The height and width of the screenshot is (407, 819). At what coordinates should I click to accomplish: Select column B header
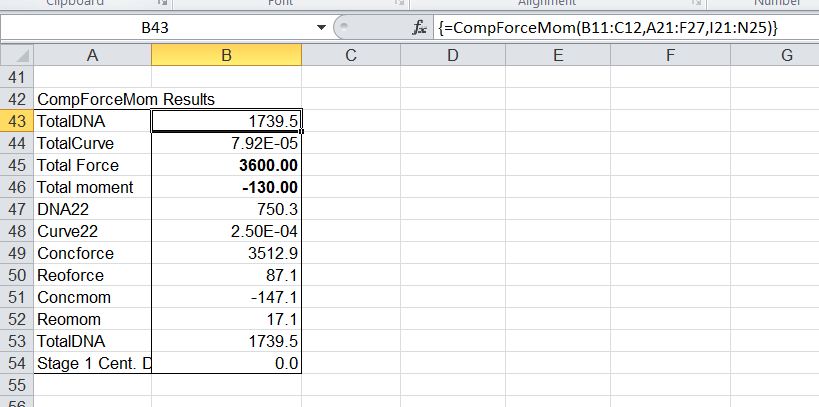pyautogui.click(x=226, y=56)
